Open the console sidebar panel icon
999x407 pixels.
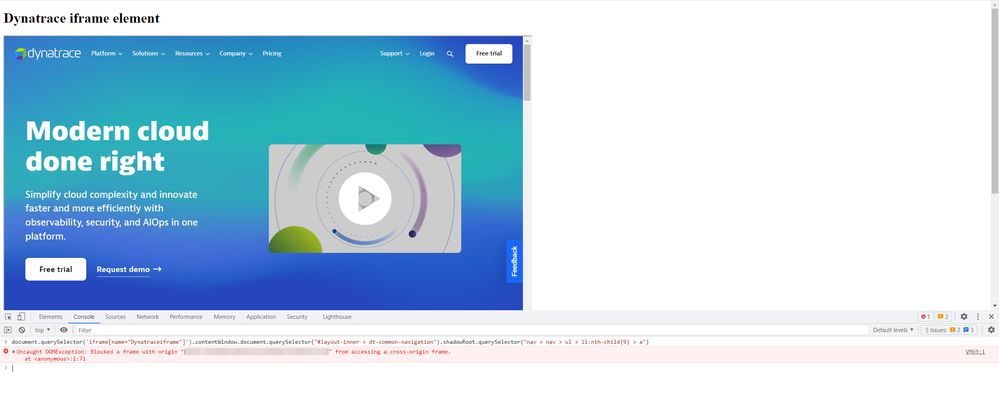tap(8, 330)
